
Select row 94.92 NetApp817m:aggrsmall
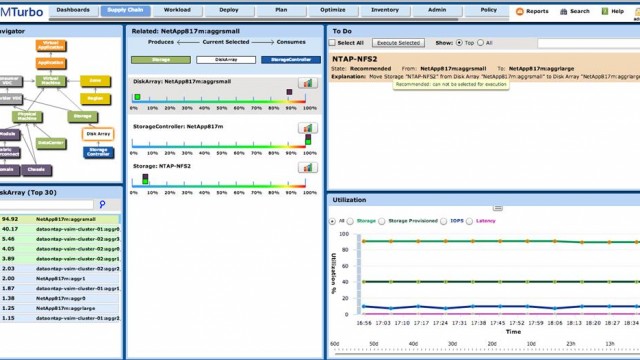click(x=60, y=219)
